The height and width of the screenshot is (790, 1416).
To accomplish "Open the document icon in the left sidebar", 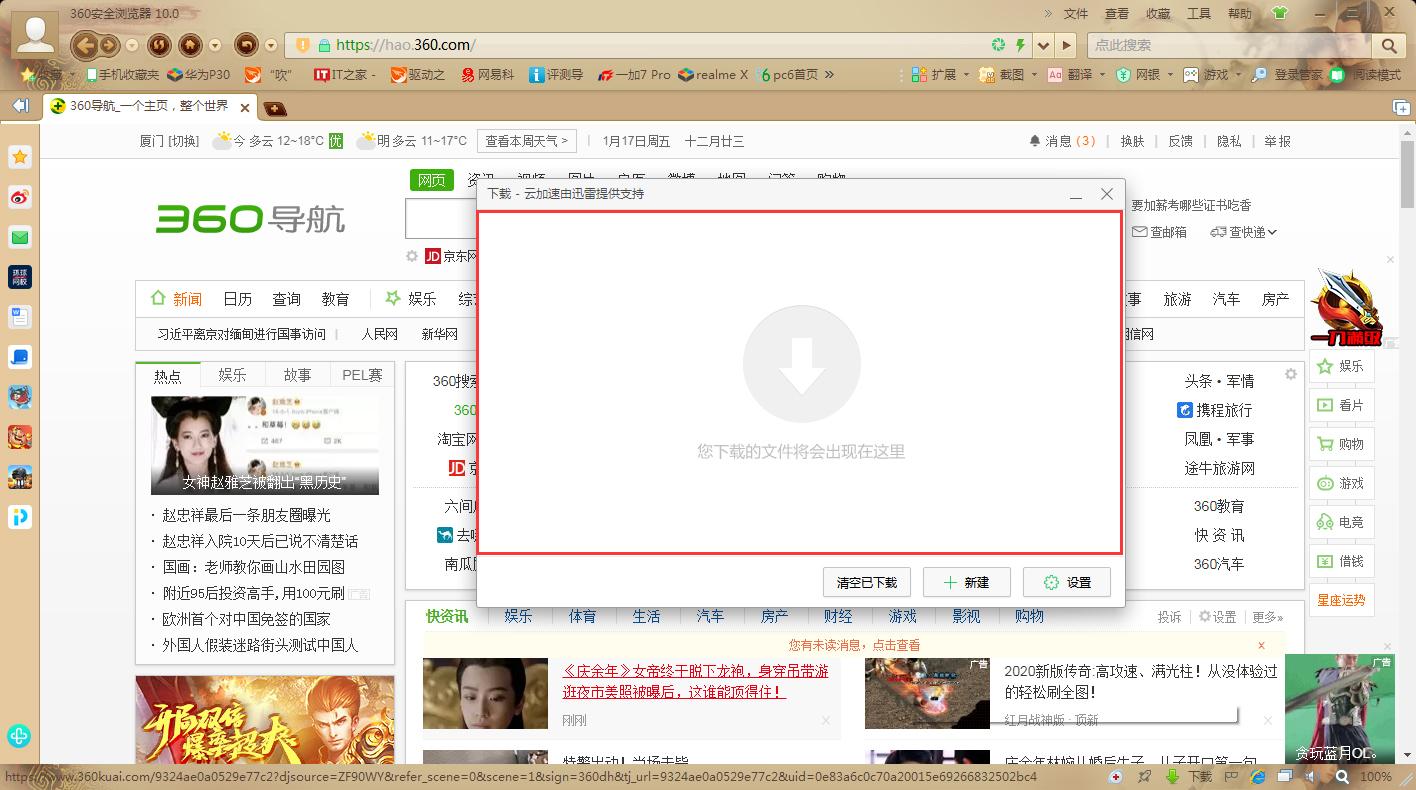I will click(x=20, y=317).
